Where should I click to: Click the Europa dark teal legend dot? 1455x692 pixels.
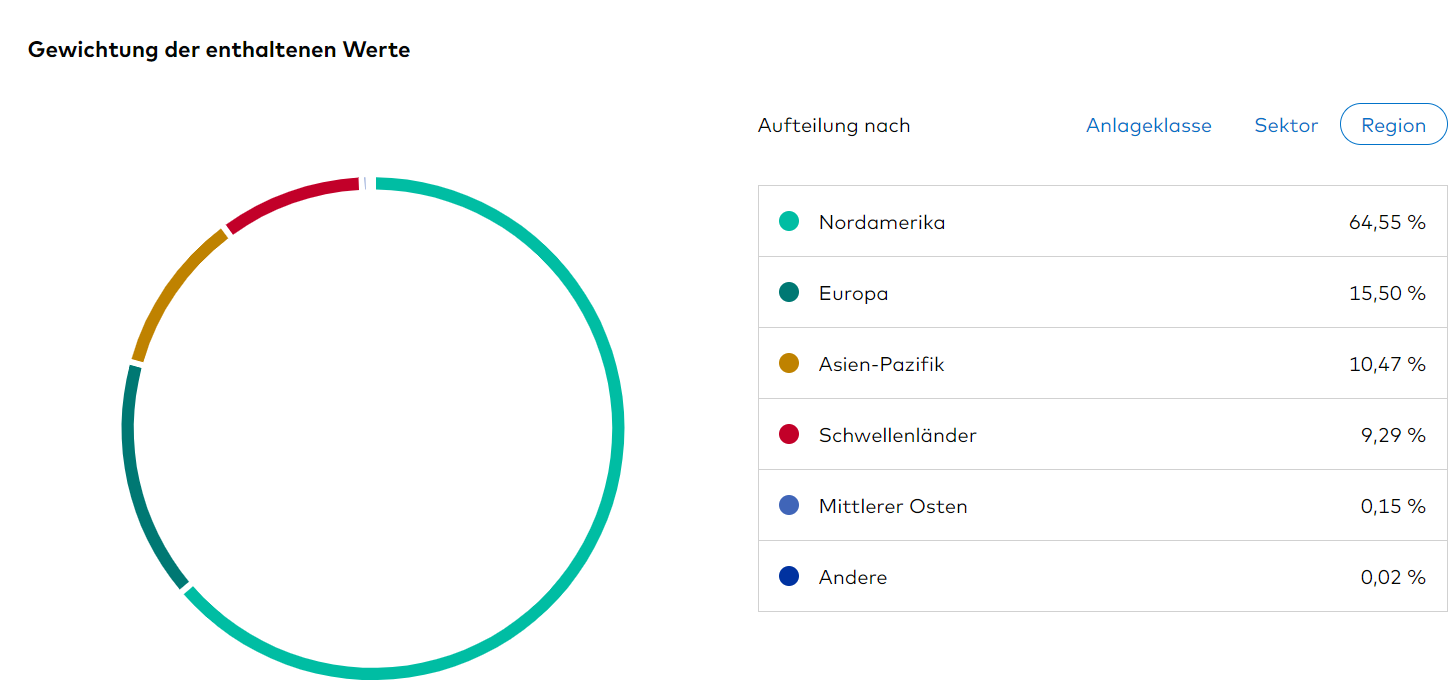tap(789, 293)
